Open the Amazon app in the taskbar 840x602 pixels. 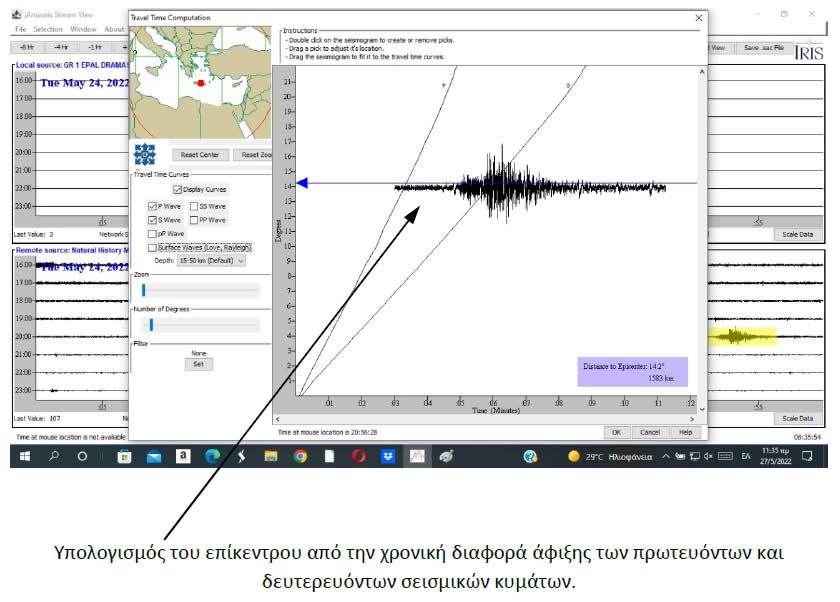[183, 456]
